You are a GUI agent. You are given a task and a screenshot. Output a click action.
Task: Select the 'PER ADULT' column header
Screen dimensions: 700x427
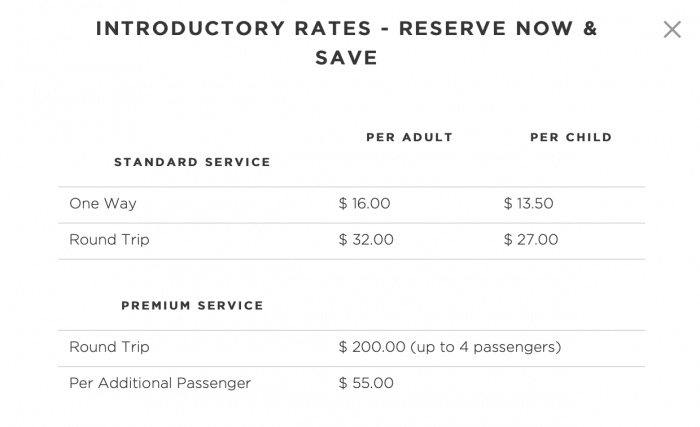[x=409, y=137]
